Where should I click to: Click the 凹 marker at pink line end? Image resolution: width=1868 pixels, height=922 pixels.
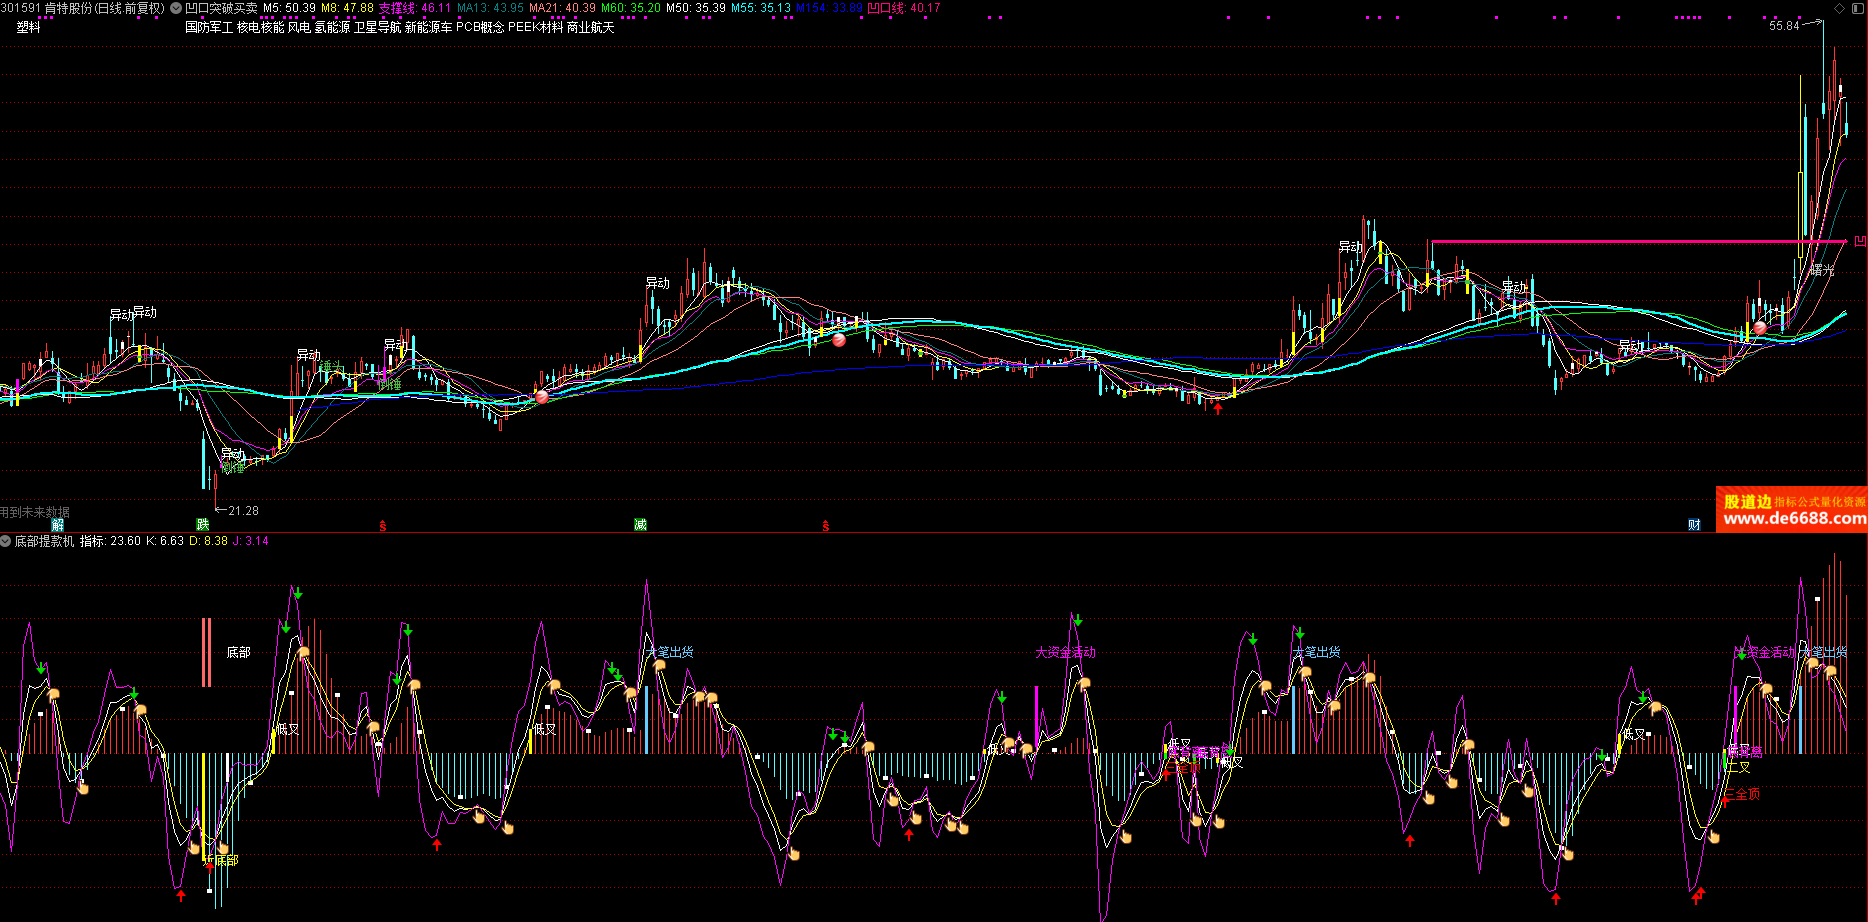[x=1860, y=241]
